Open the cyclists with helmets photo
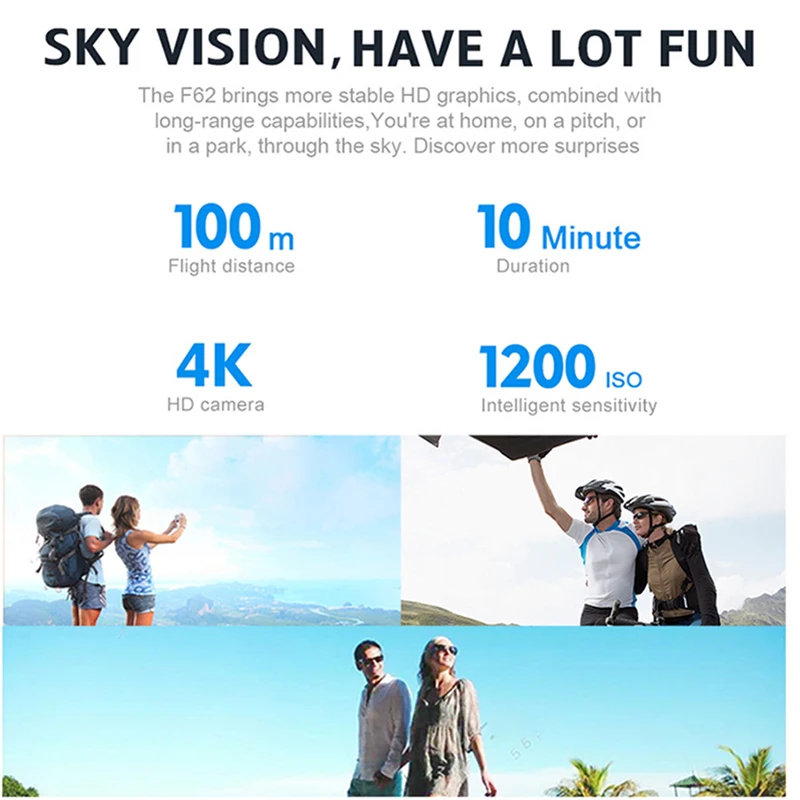This screenshot has width=800, height=800. pyautogui.click(x=593, y=530)
